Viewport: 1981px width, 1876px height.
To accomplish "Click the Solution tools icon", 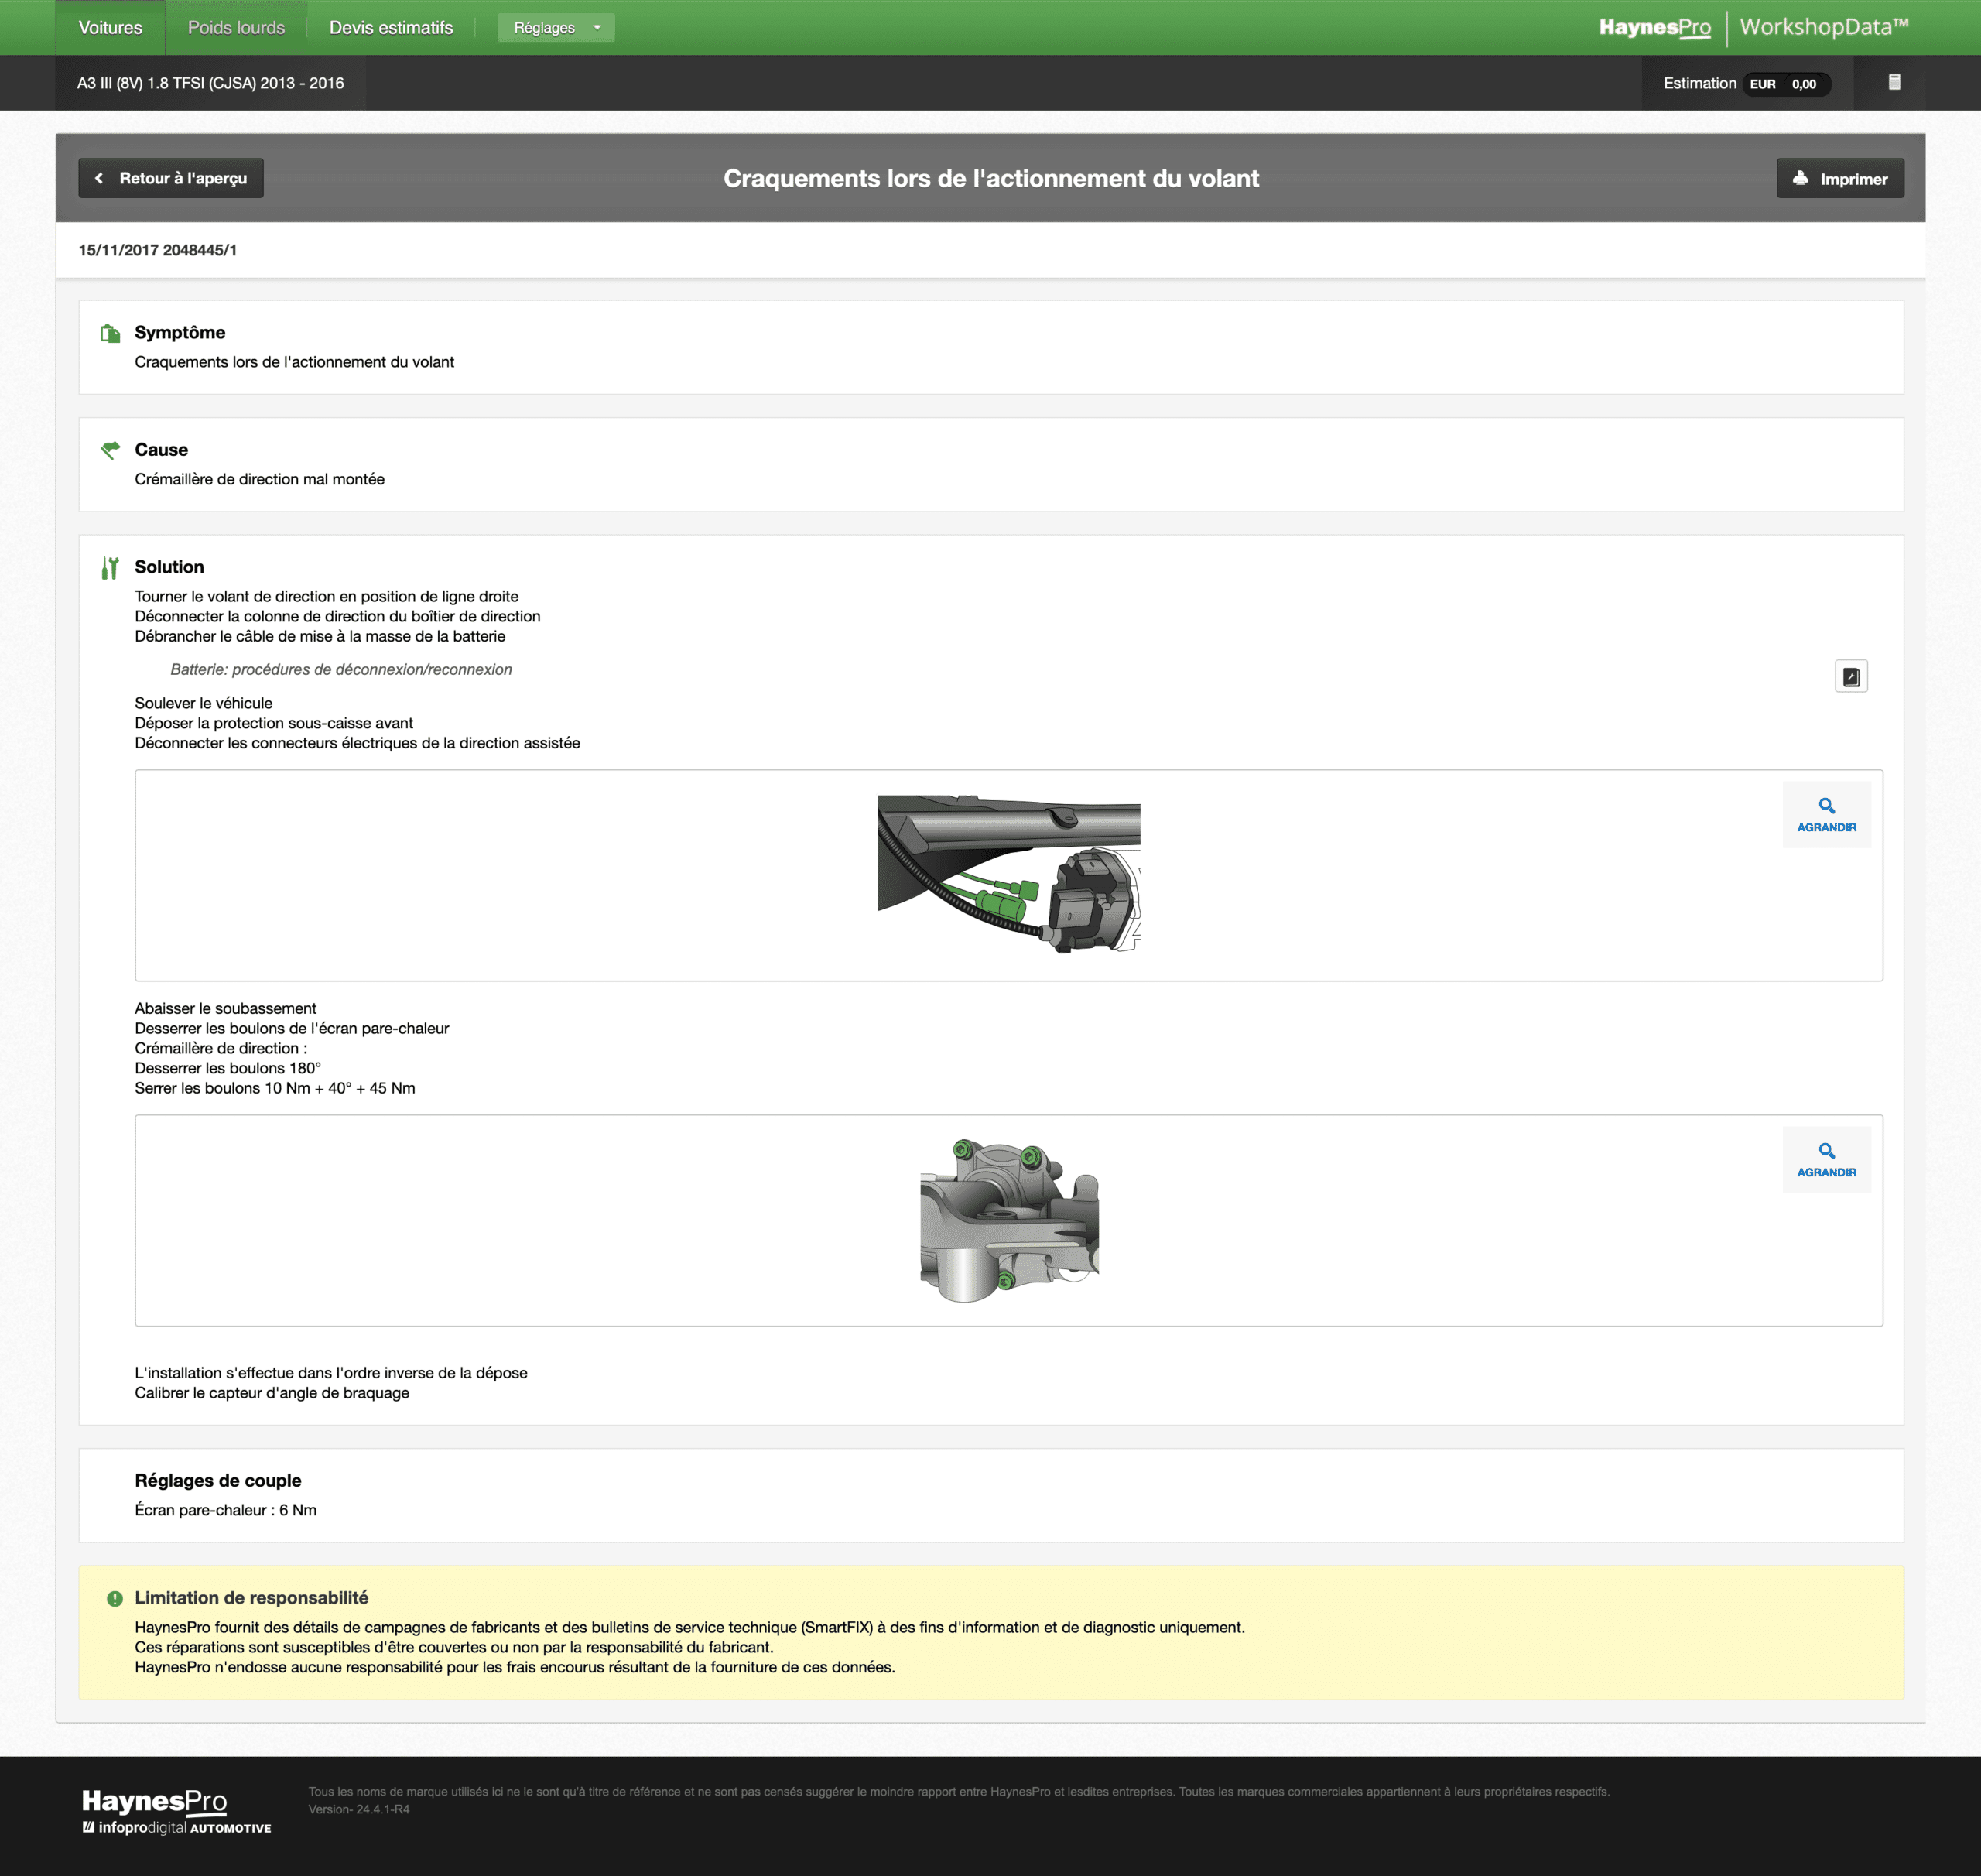I will coord(110,568).
